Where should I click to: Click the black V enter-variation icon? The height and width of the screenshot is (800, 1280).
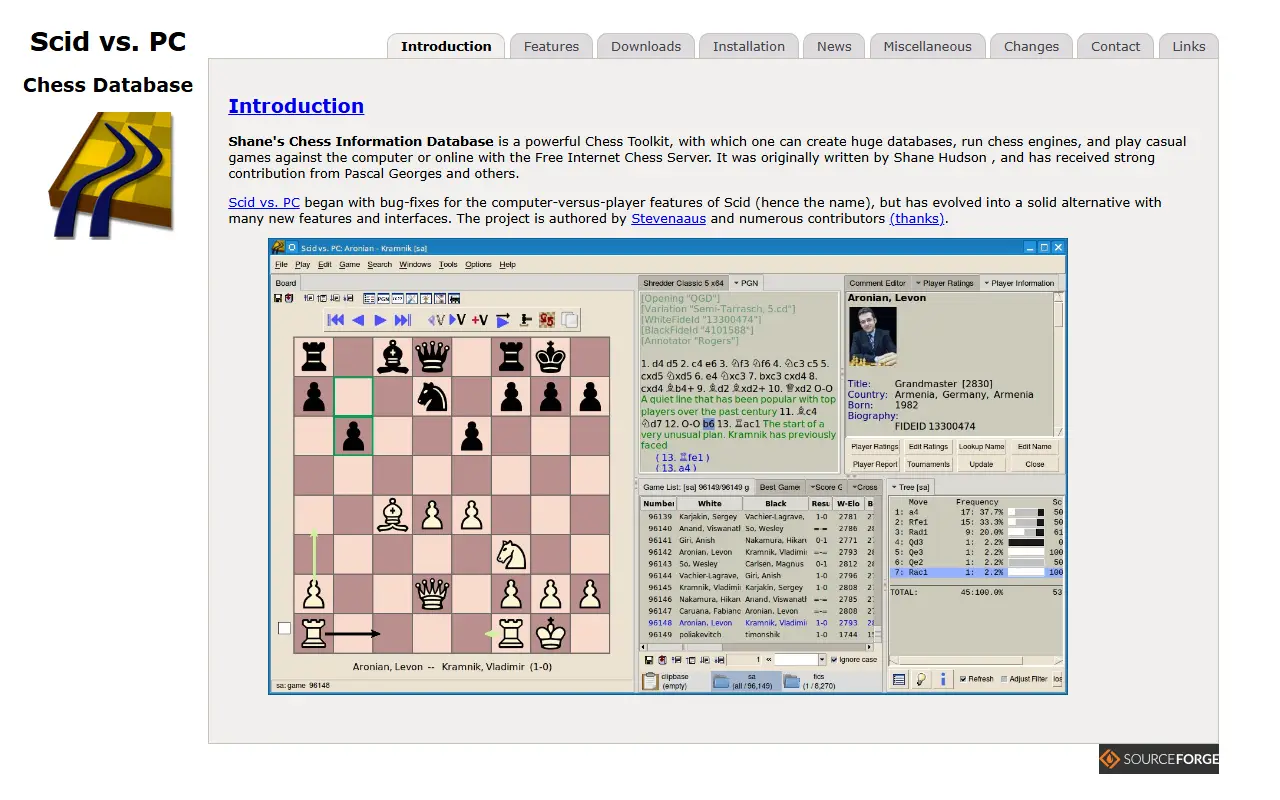(x=457, y=320)
